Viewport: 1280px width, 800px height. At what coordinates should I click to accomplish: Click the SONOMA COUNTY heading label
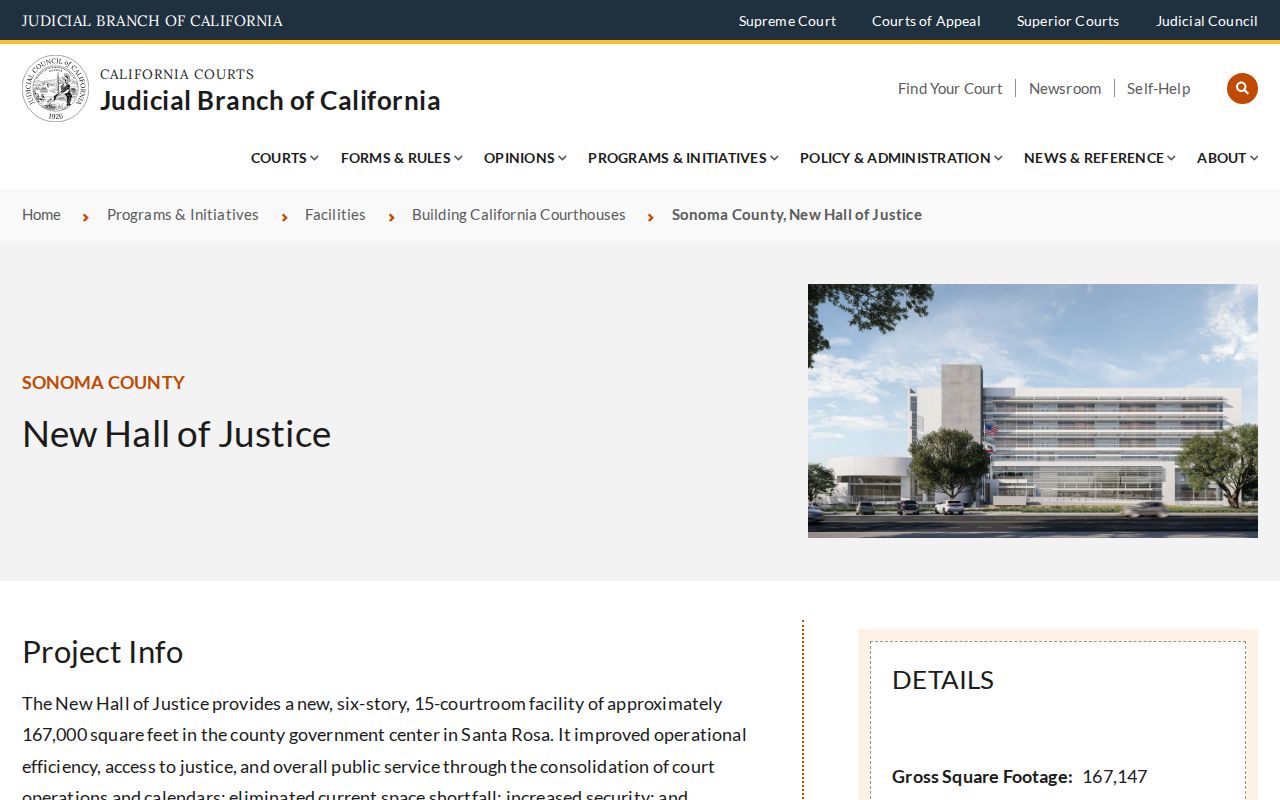click(103, 382)
